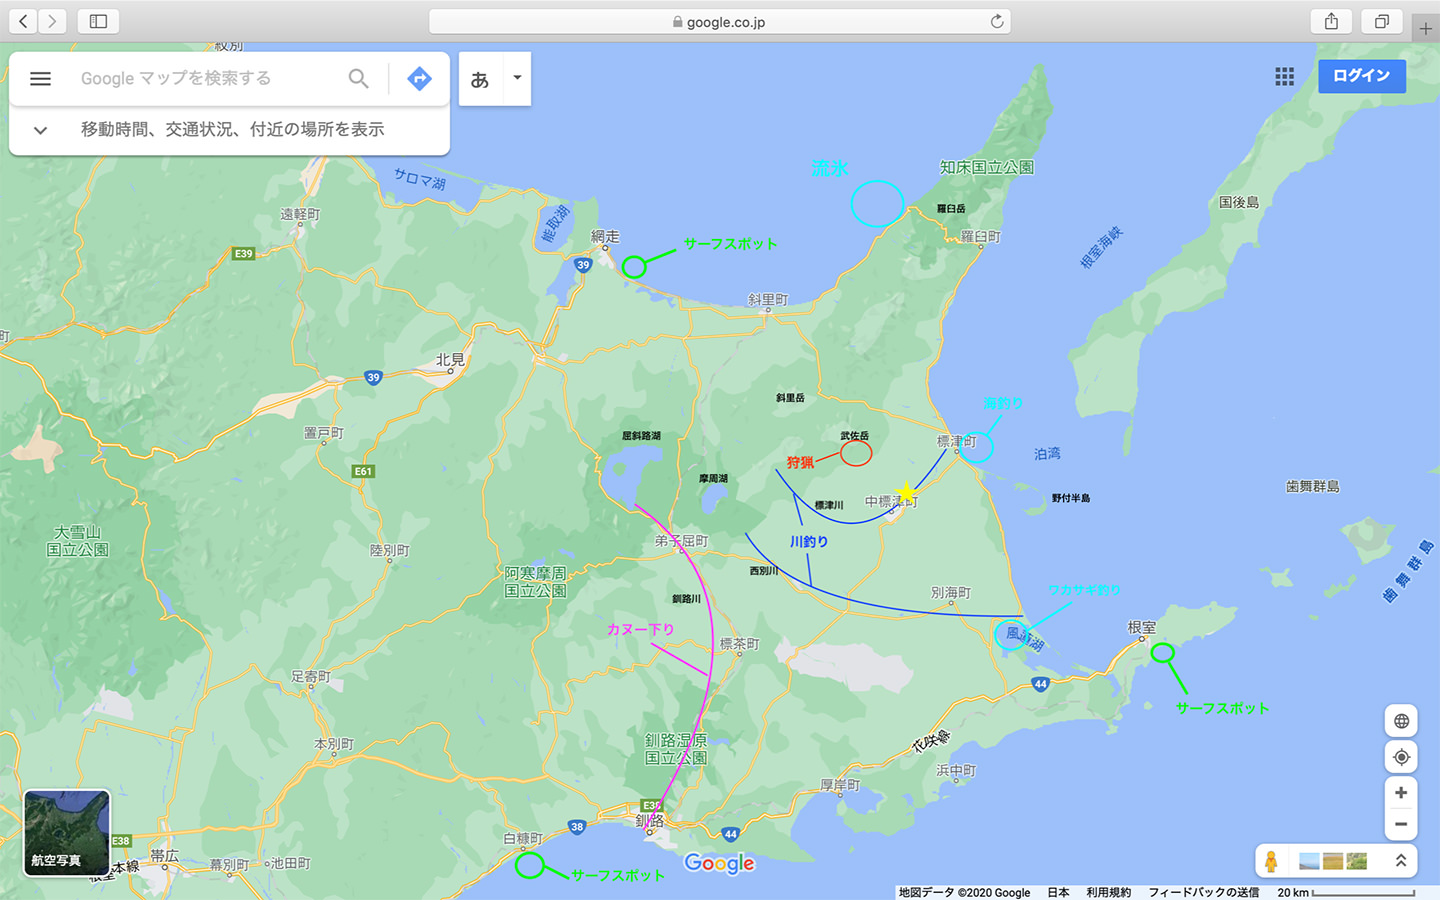
Task: Zoom out with the minus button
Action: (1401, 825)
